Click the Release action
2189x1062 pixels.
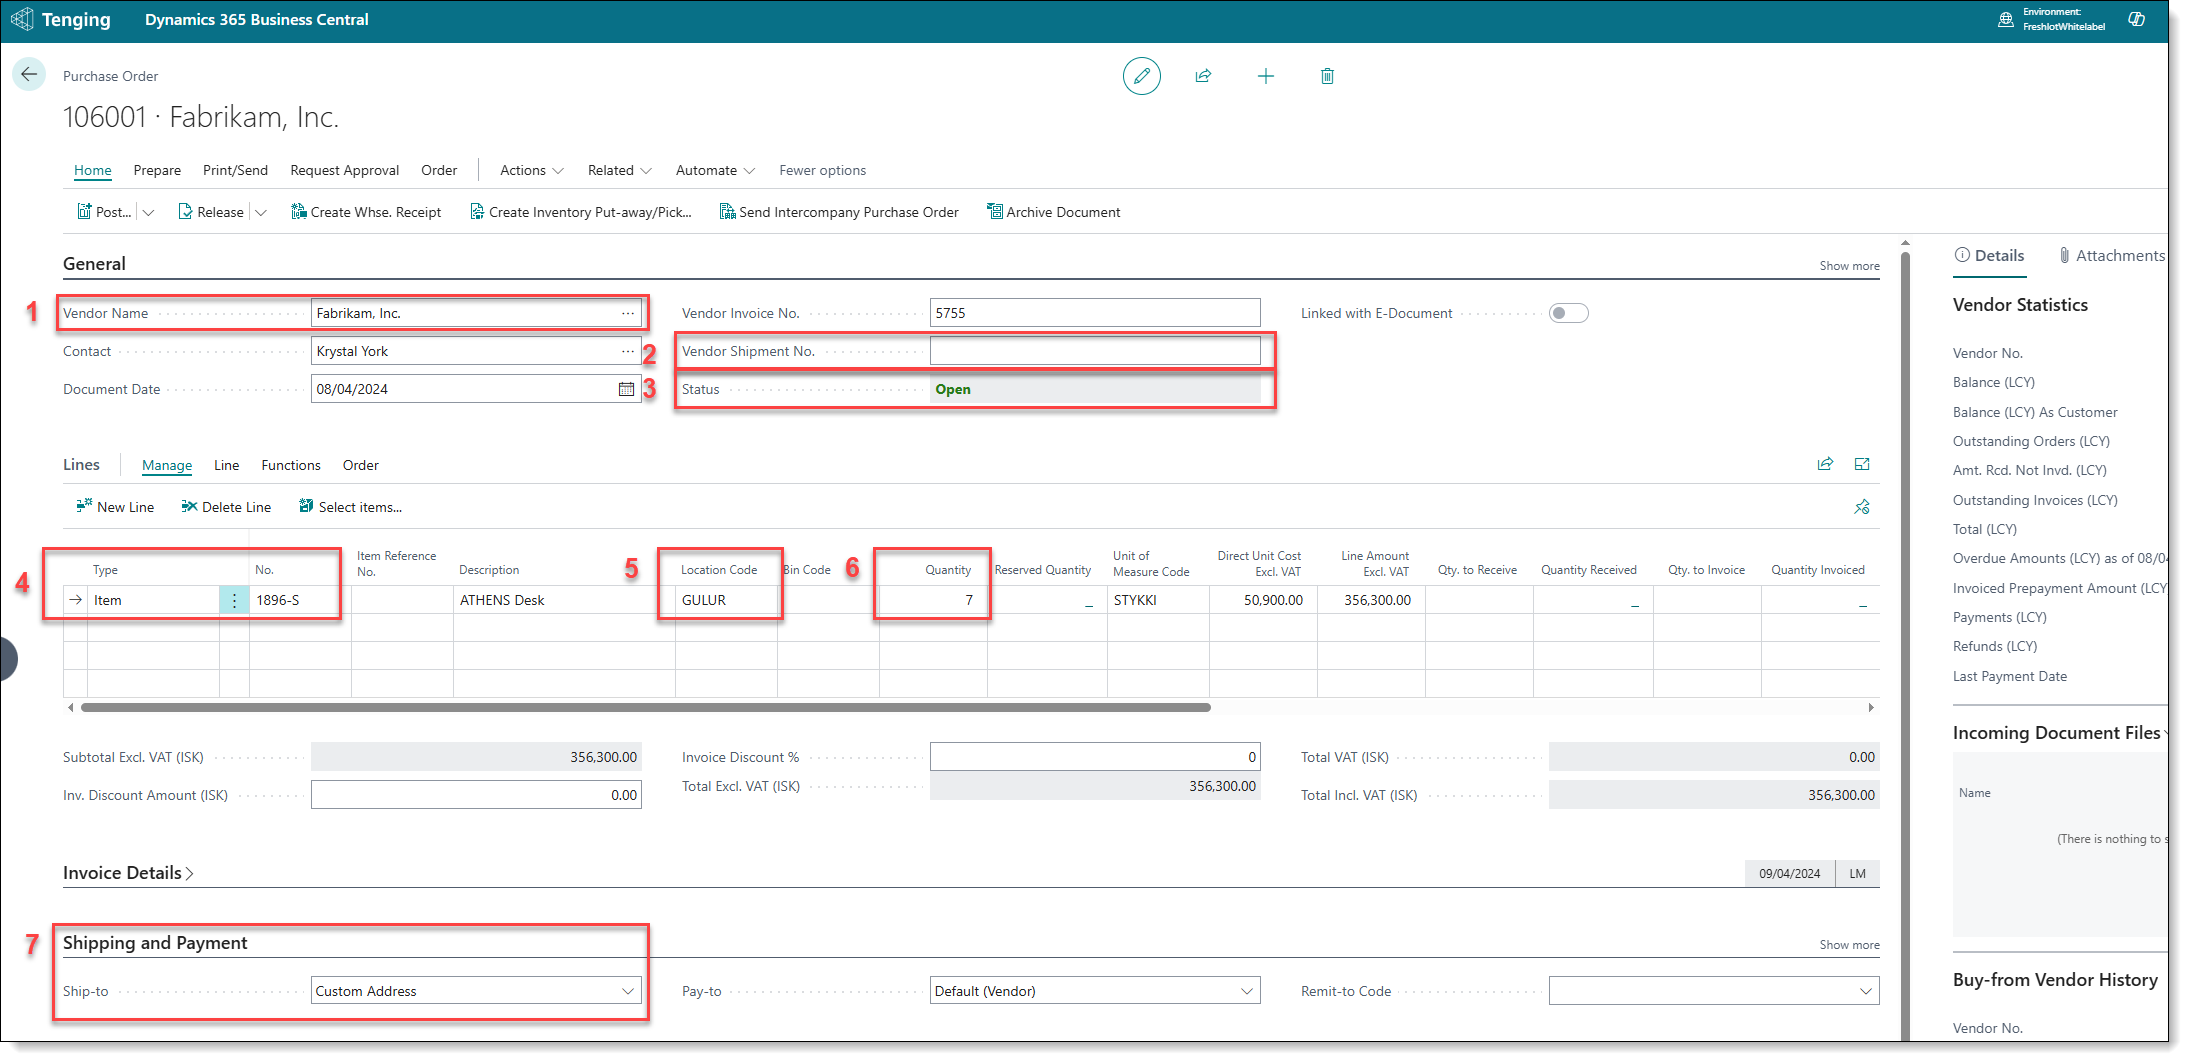pos(211,212)
